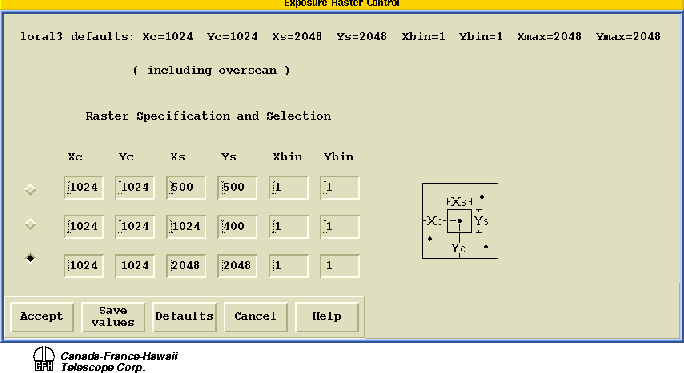Click 'Xbin=1' in defaults line
The width and height of the screenshot is (684, 373).
click(x=424, y=36)
